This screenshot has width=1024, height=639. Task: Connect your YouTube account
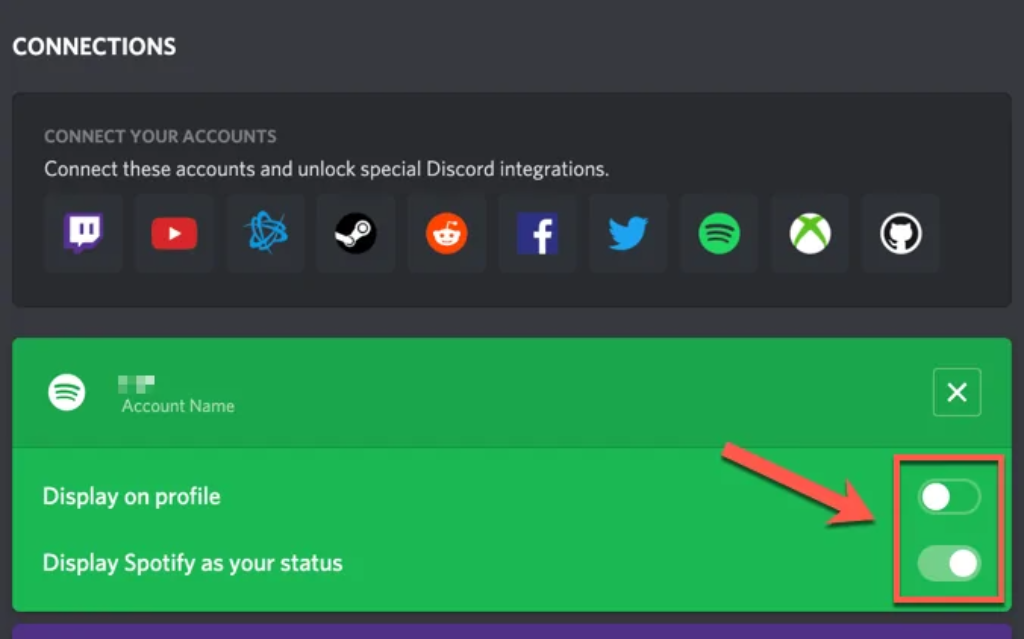[174, 233]
